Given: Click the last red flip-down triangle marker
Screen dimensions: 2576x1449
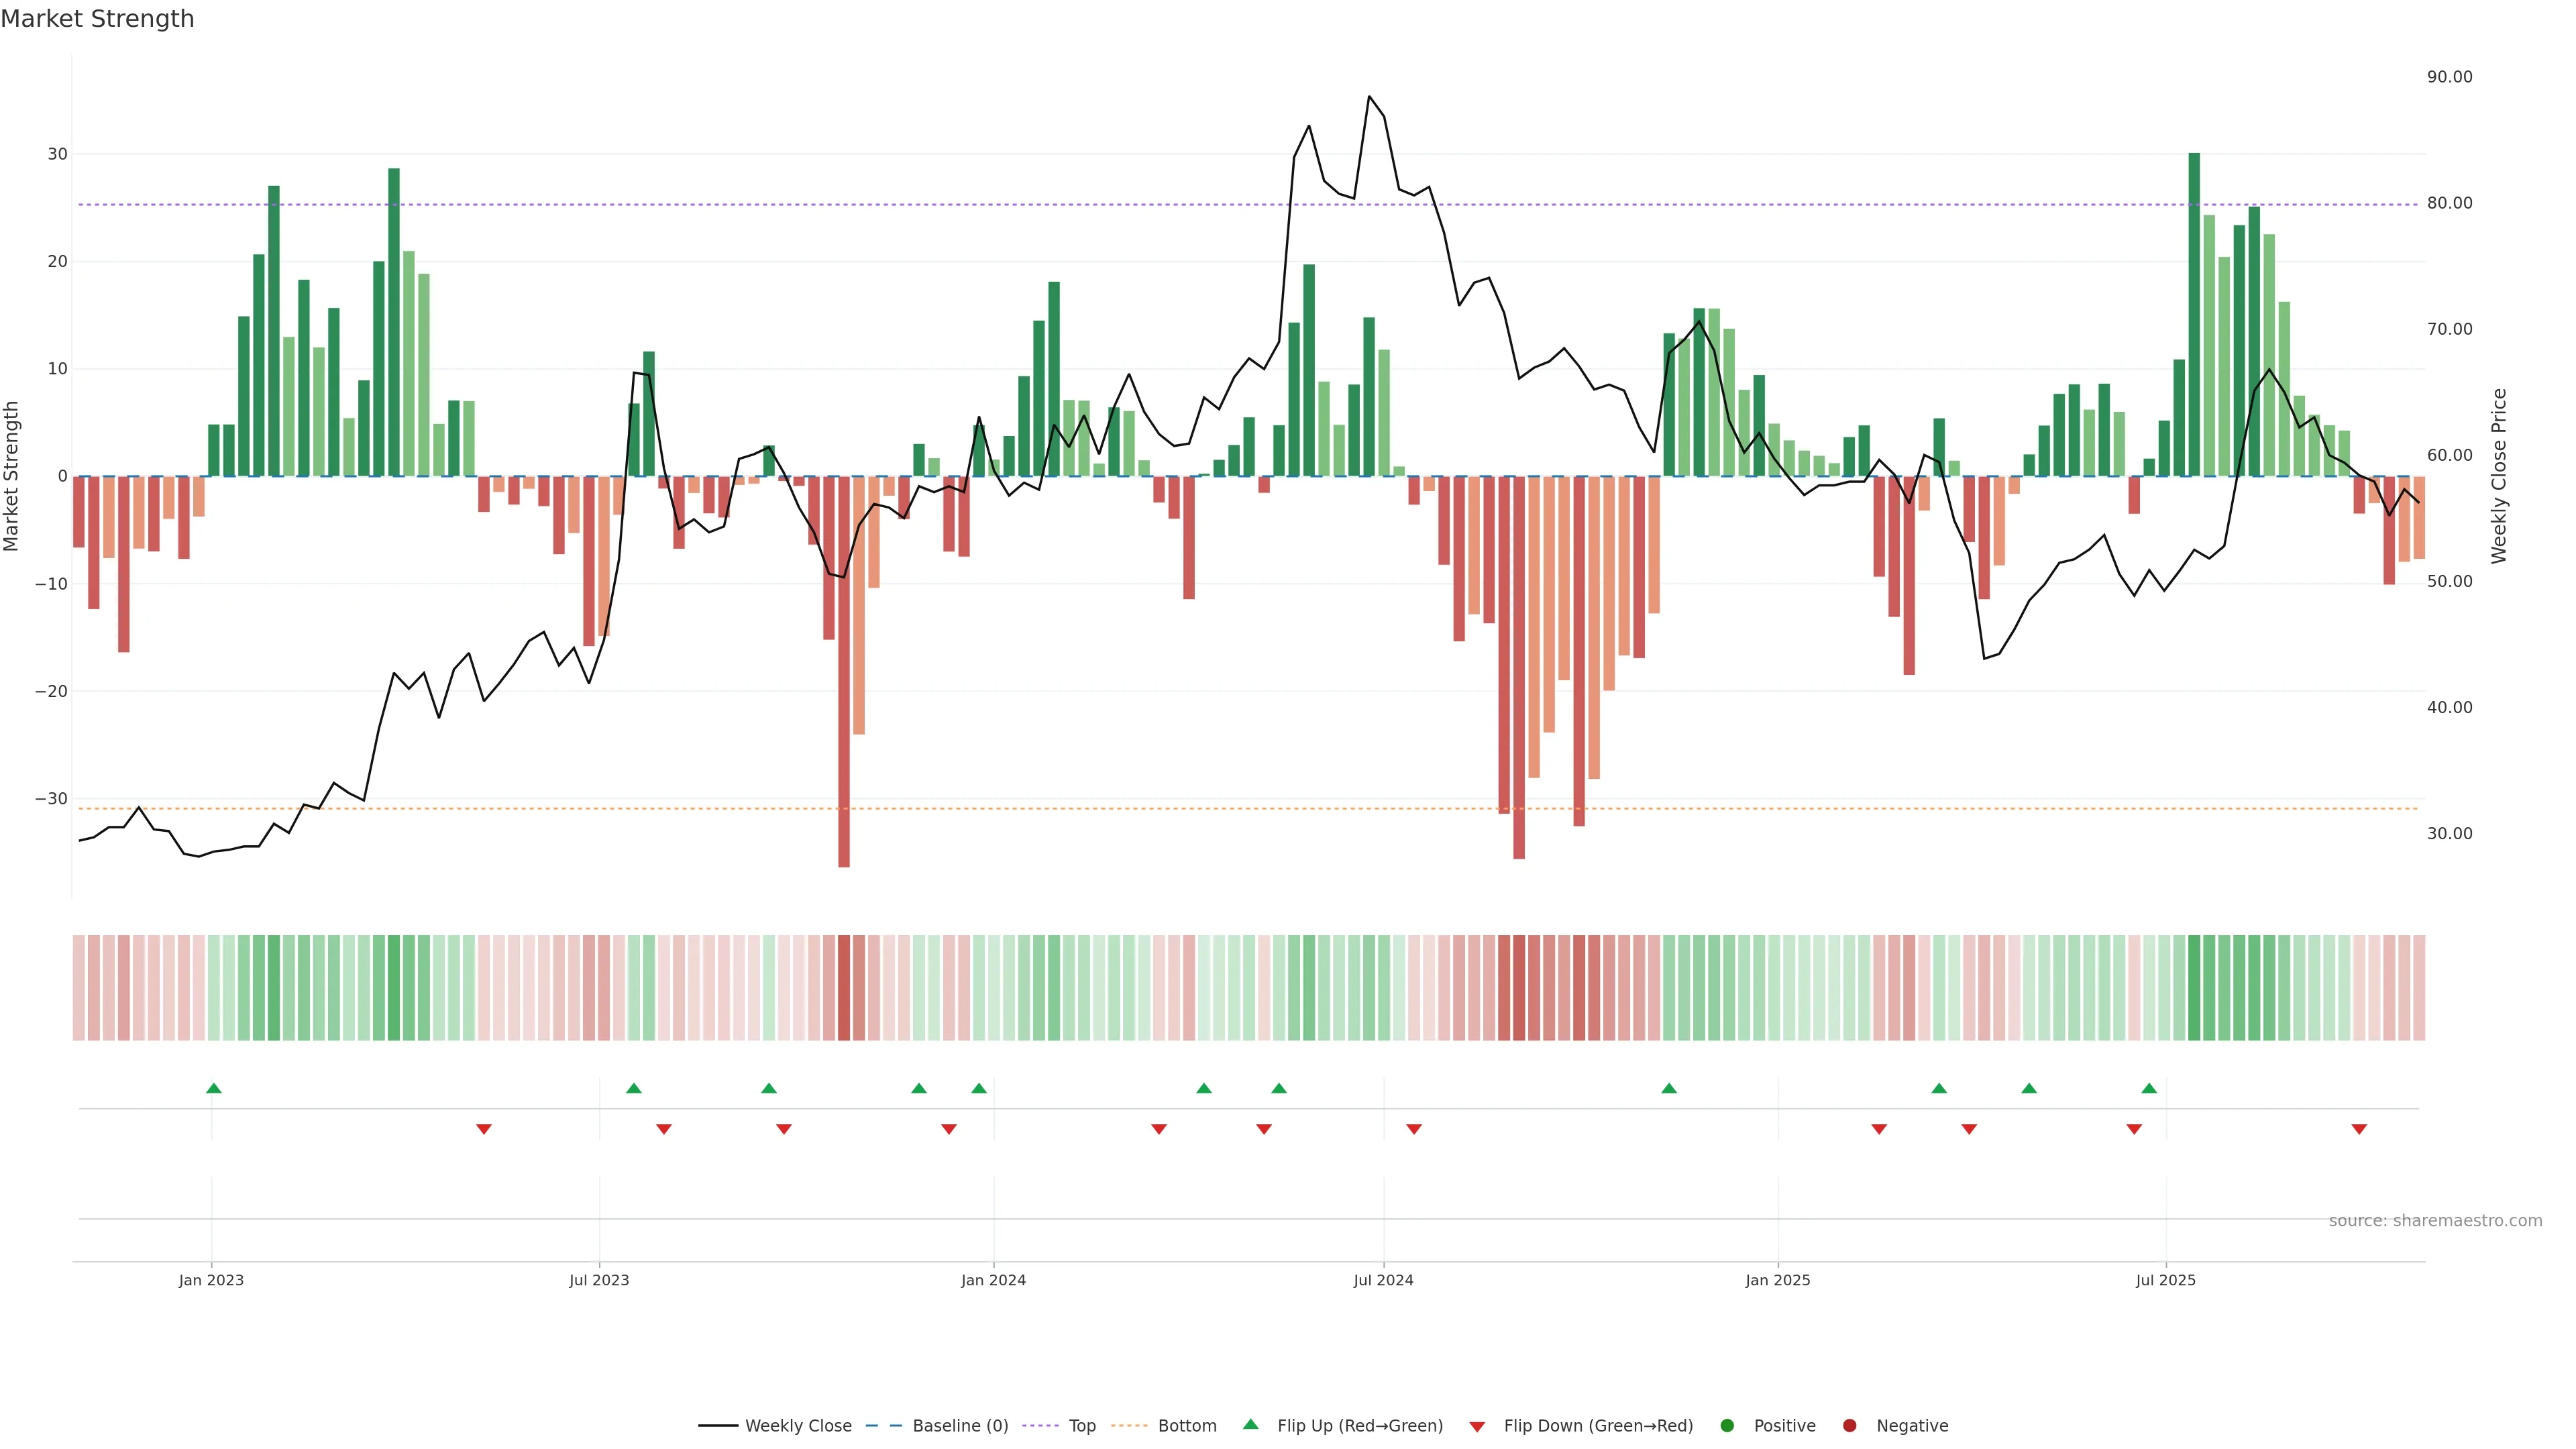Looking at the screenshot, I should pyautogui.click(x=2359, y=1129).
